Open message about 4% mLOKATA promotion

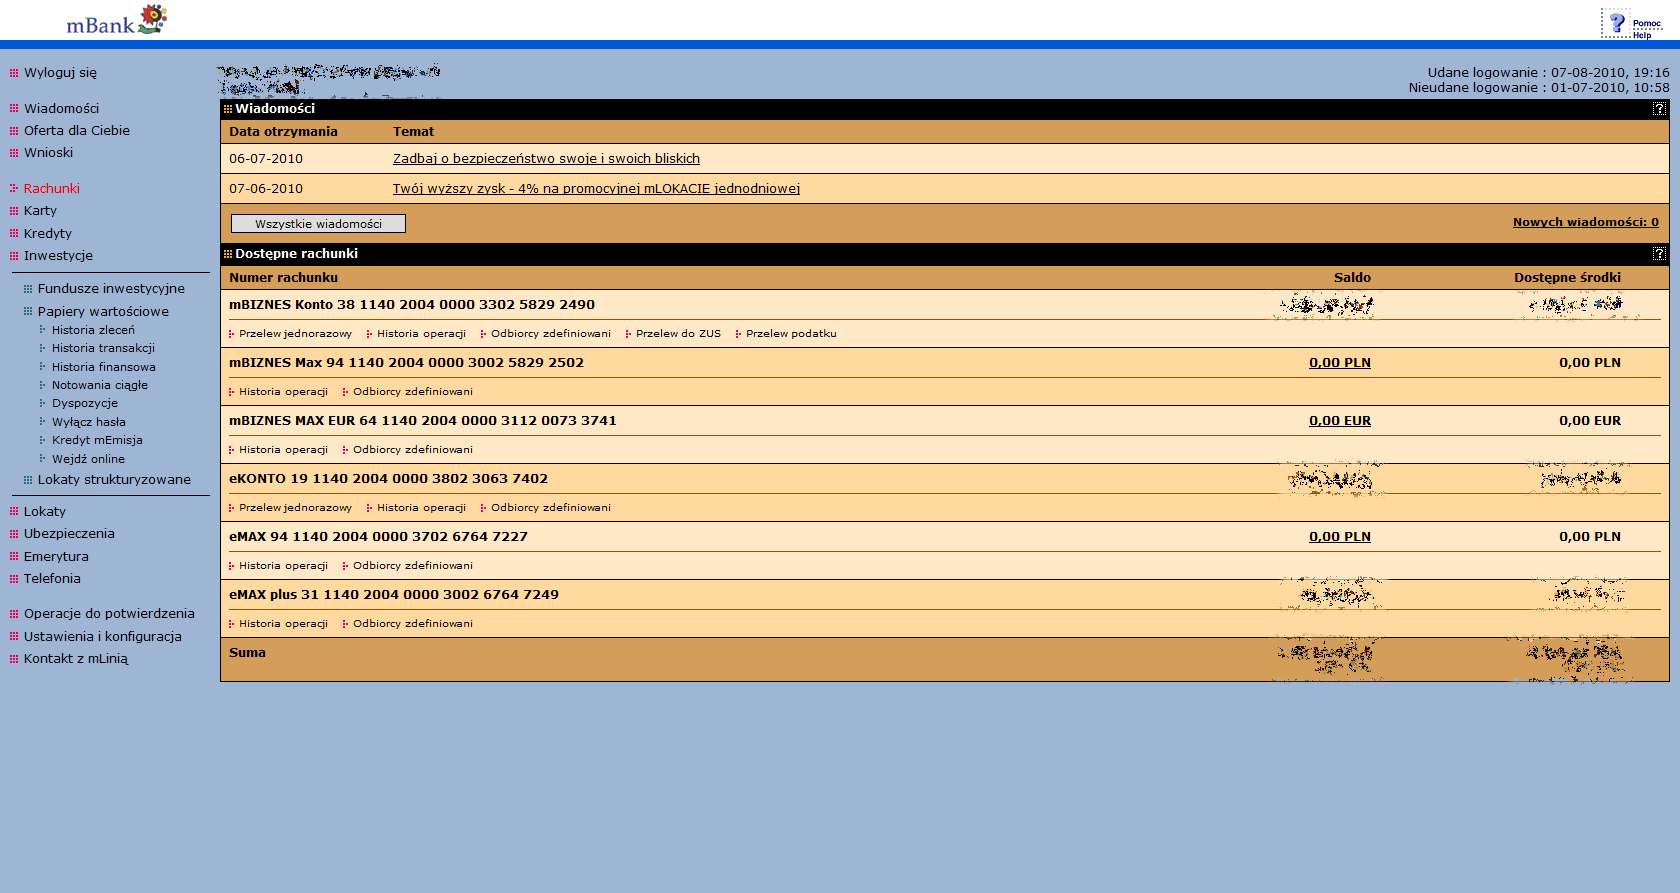596,189
